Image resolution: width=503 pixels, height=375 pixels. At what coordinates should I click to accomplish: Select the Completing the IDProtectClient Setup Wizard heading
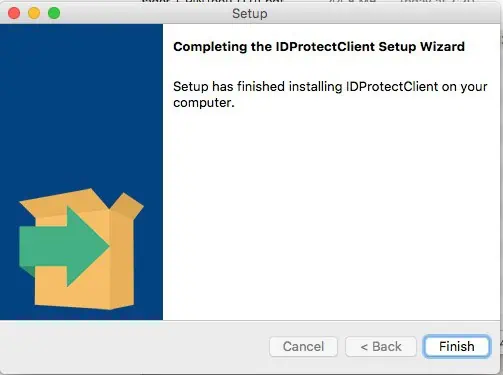click(319, 46)
